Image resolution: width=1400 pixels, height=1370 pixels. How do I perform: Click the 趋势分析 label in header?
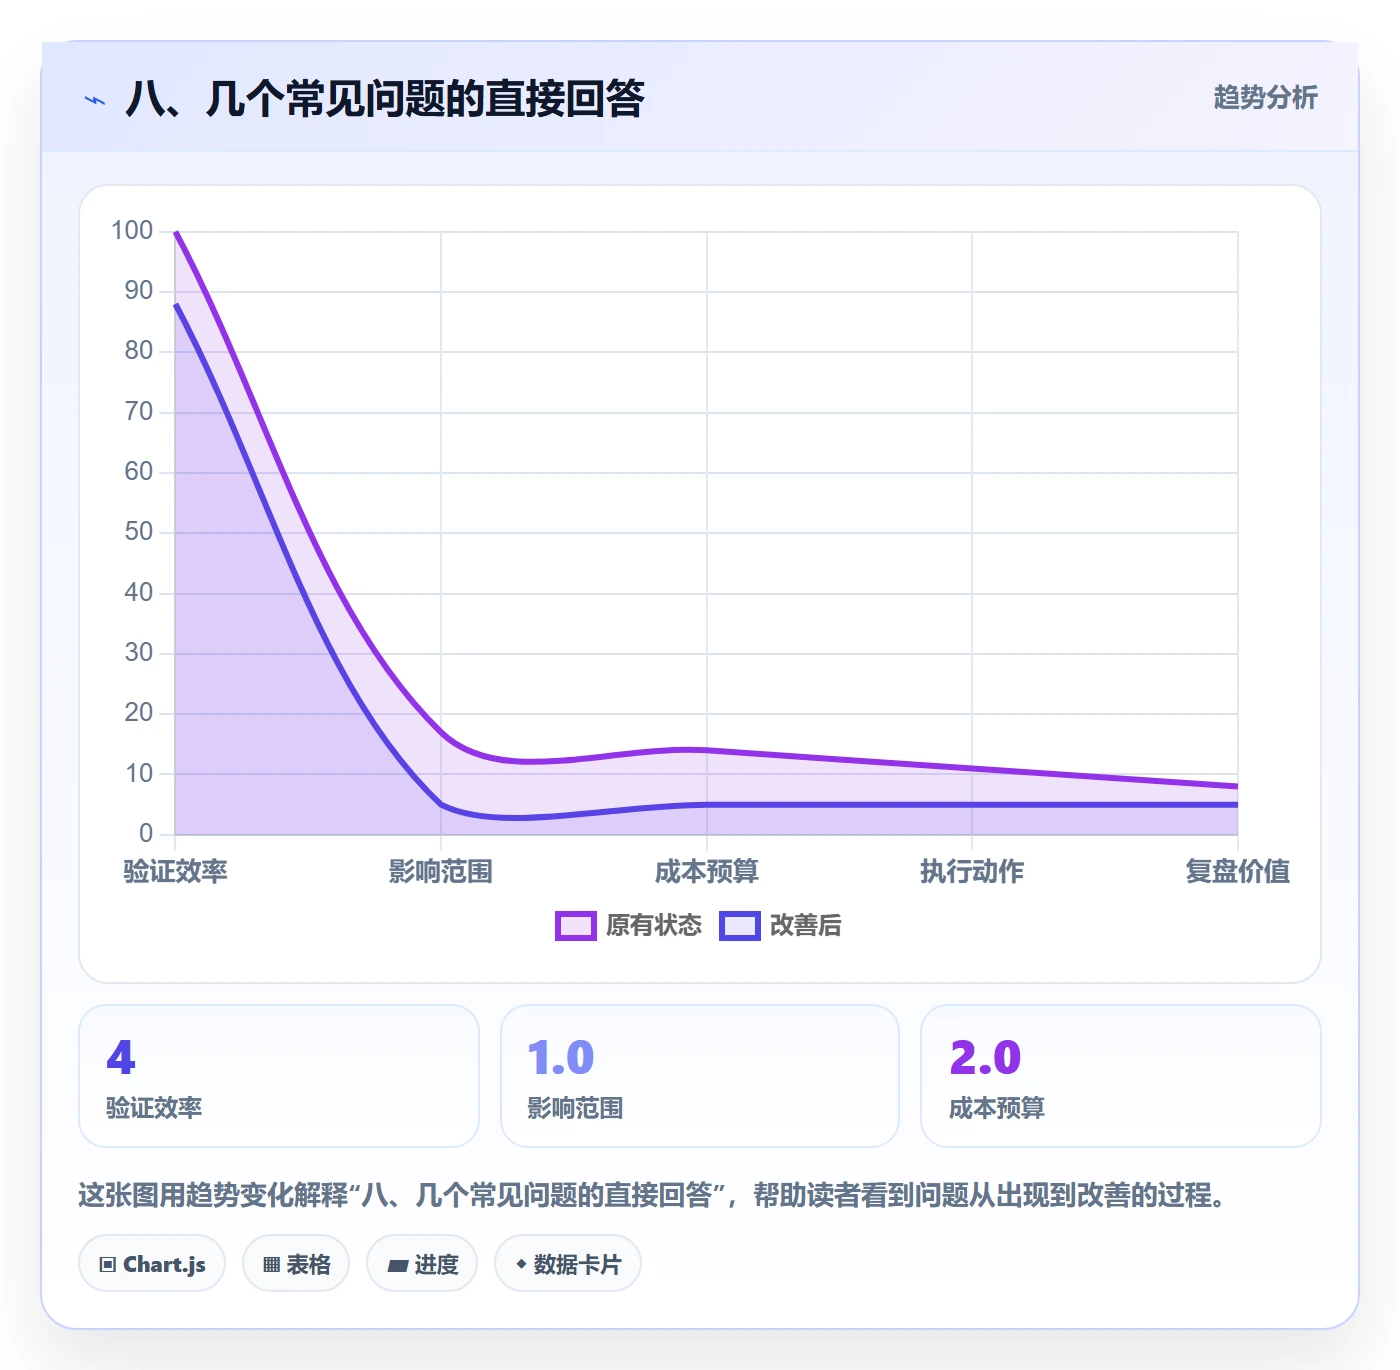1265,98
